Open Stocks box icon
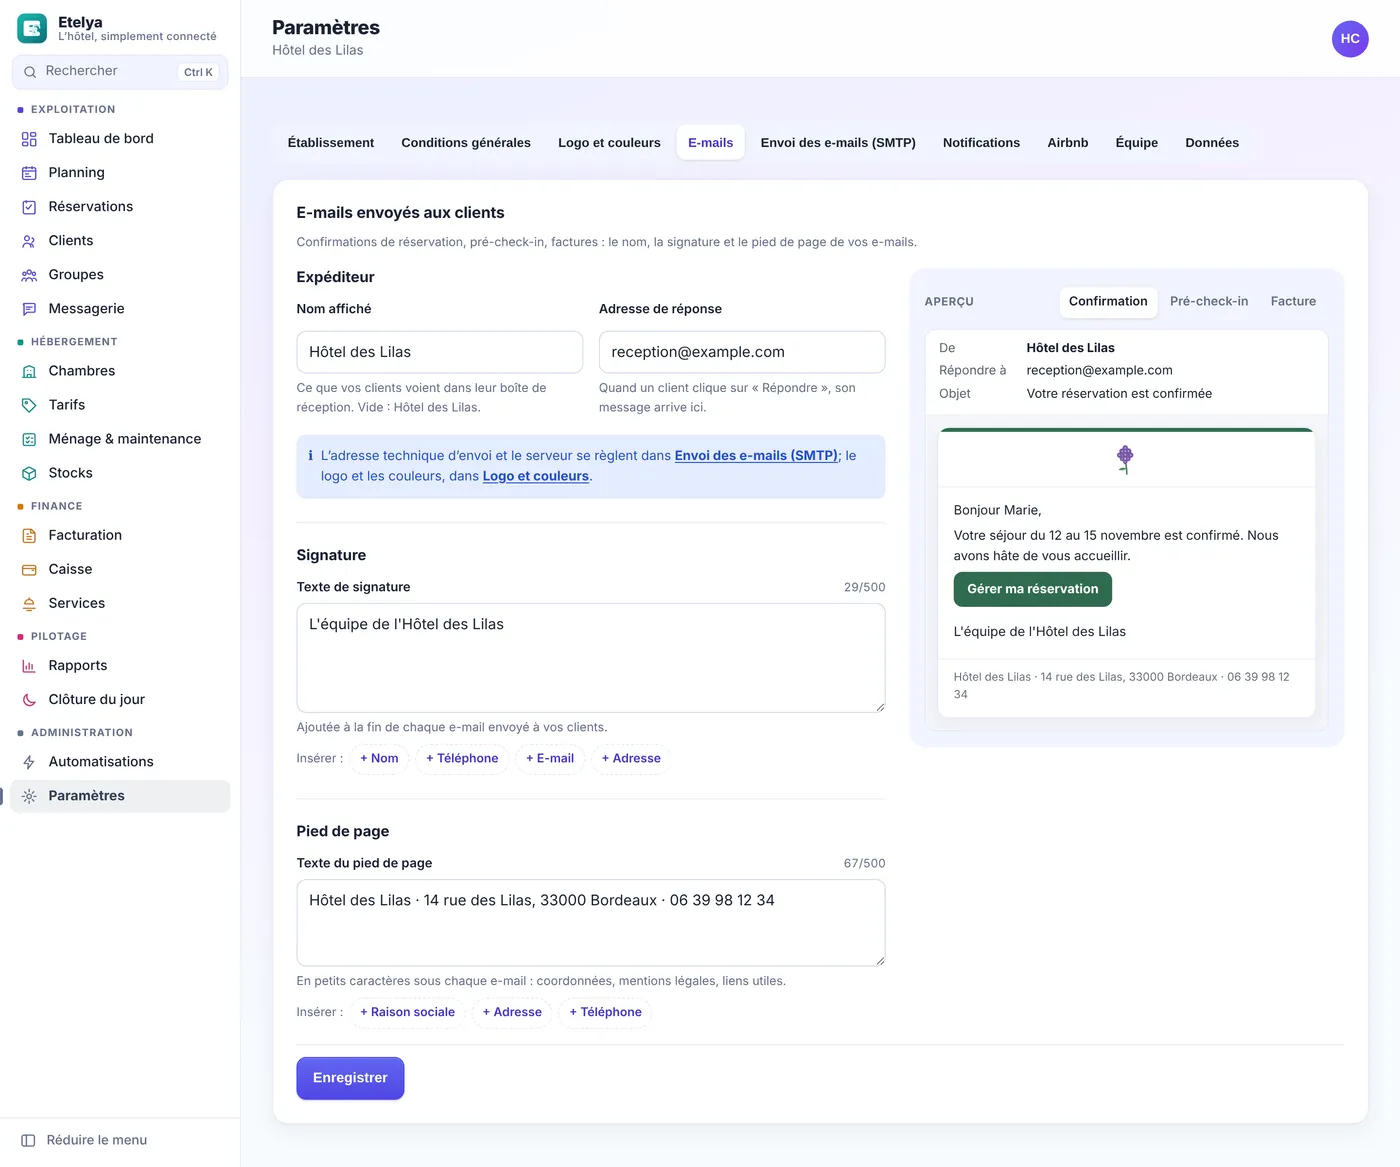This screenshot has width=1400, height=1167. [x=29, y=473]
